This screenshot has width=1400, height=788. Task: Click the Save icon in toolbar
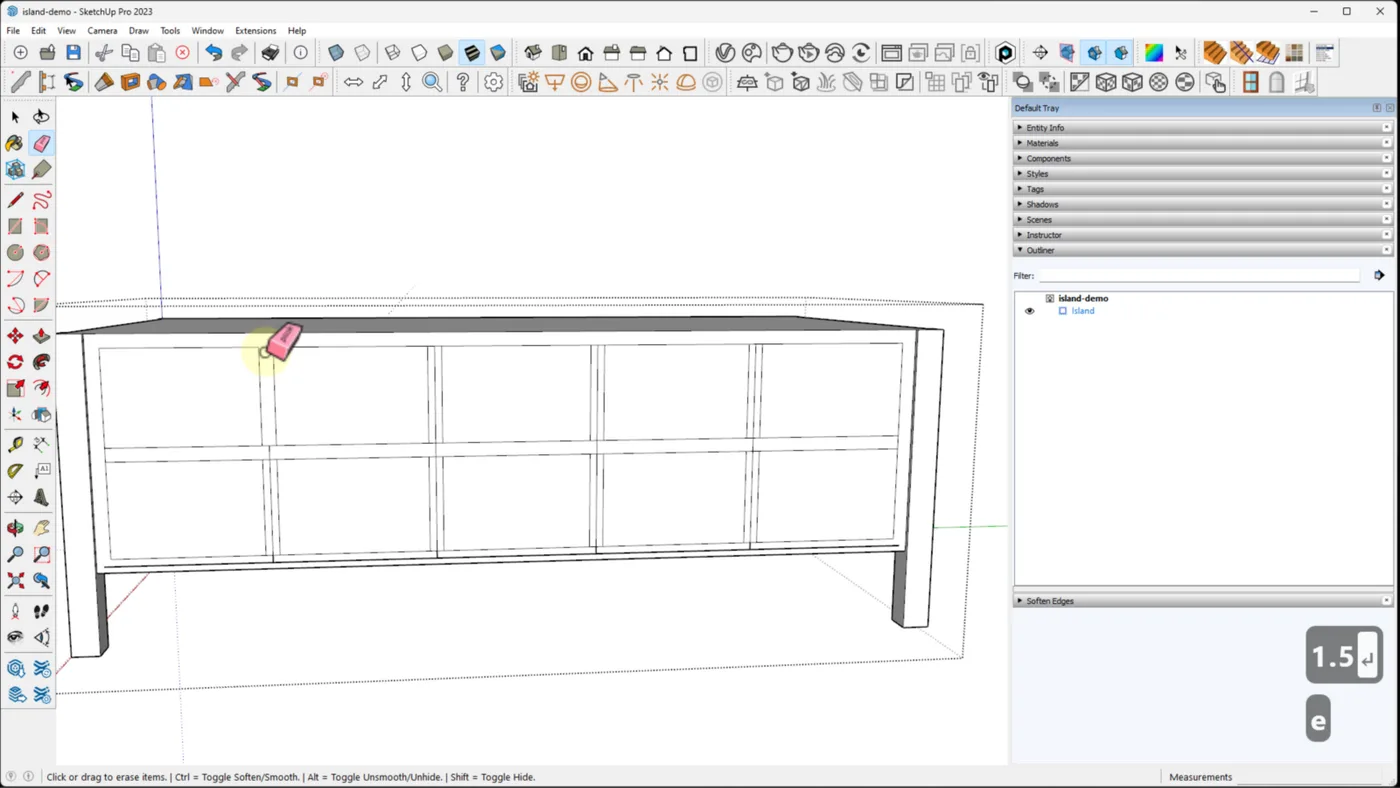tap(73, 53)
